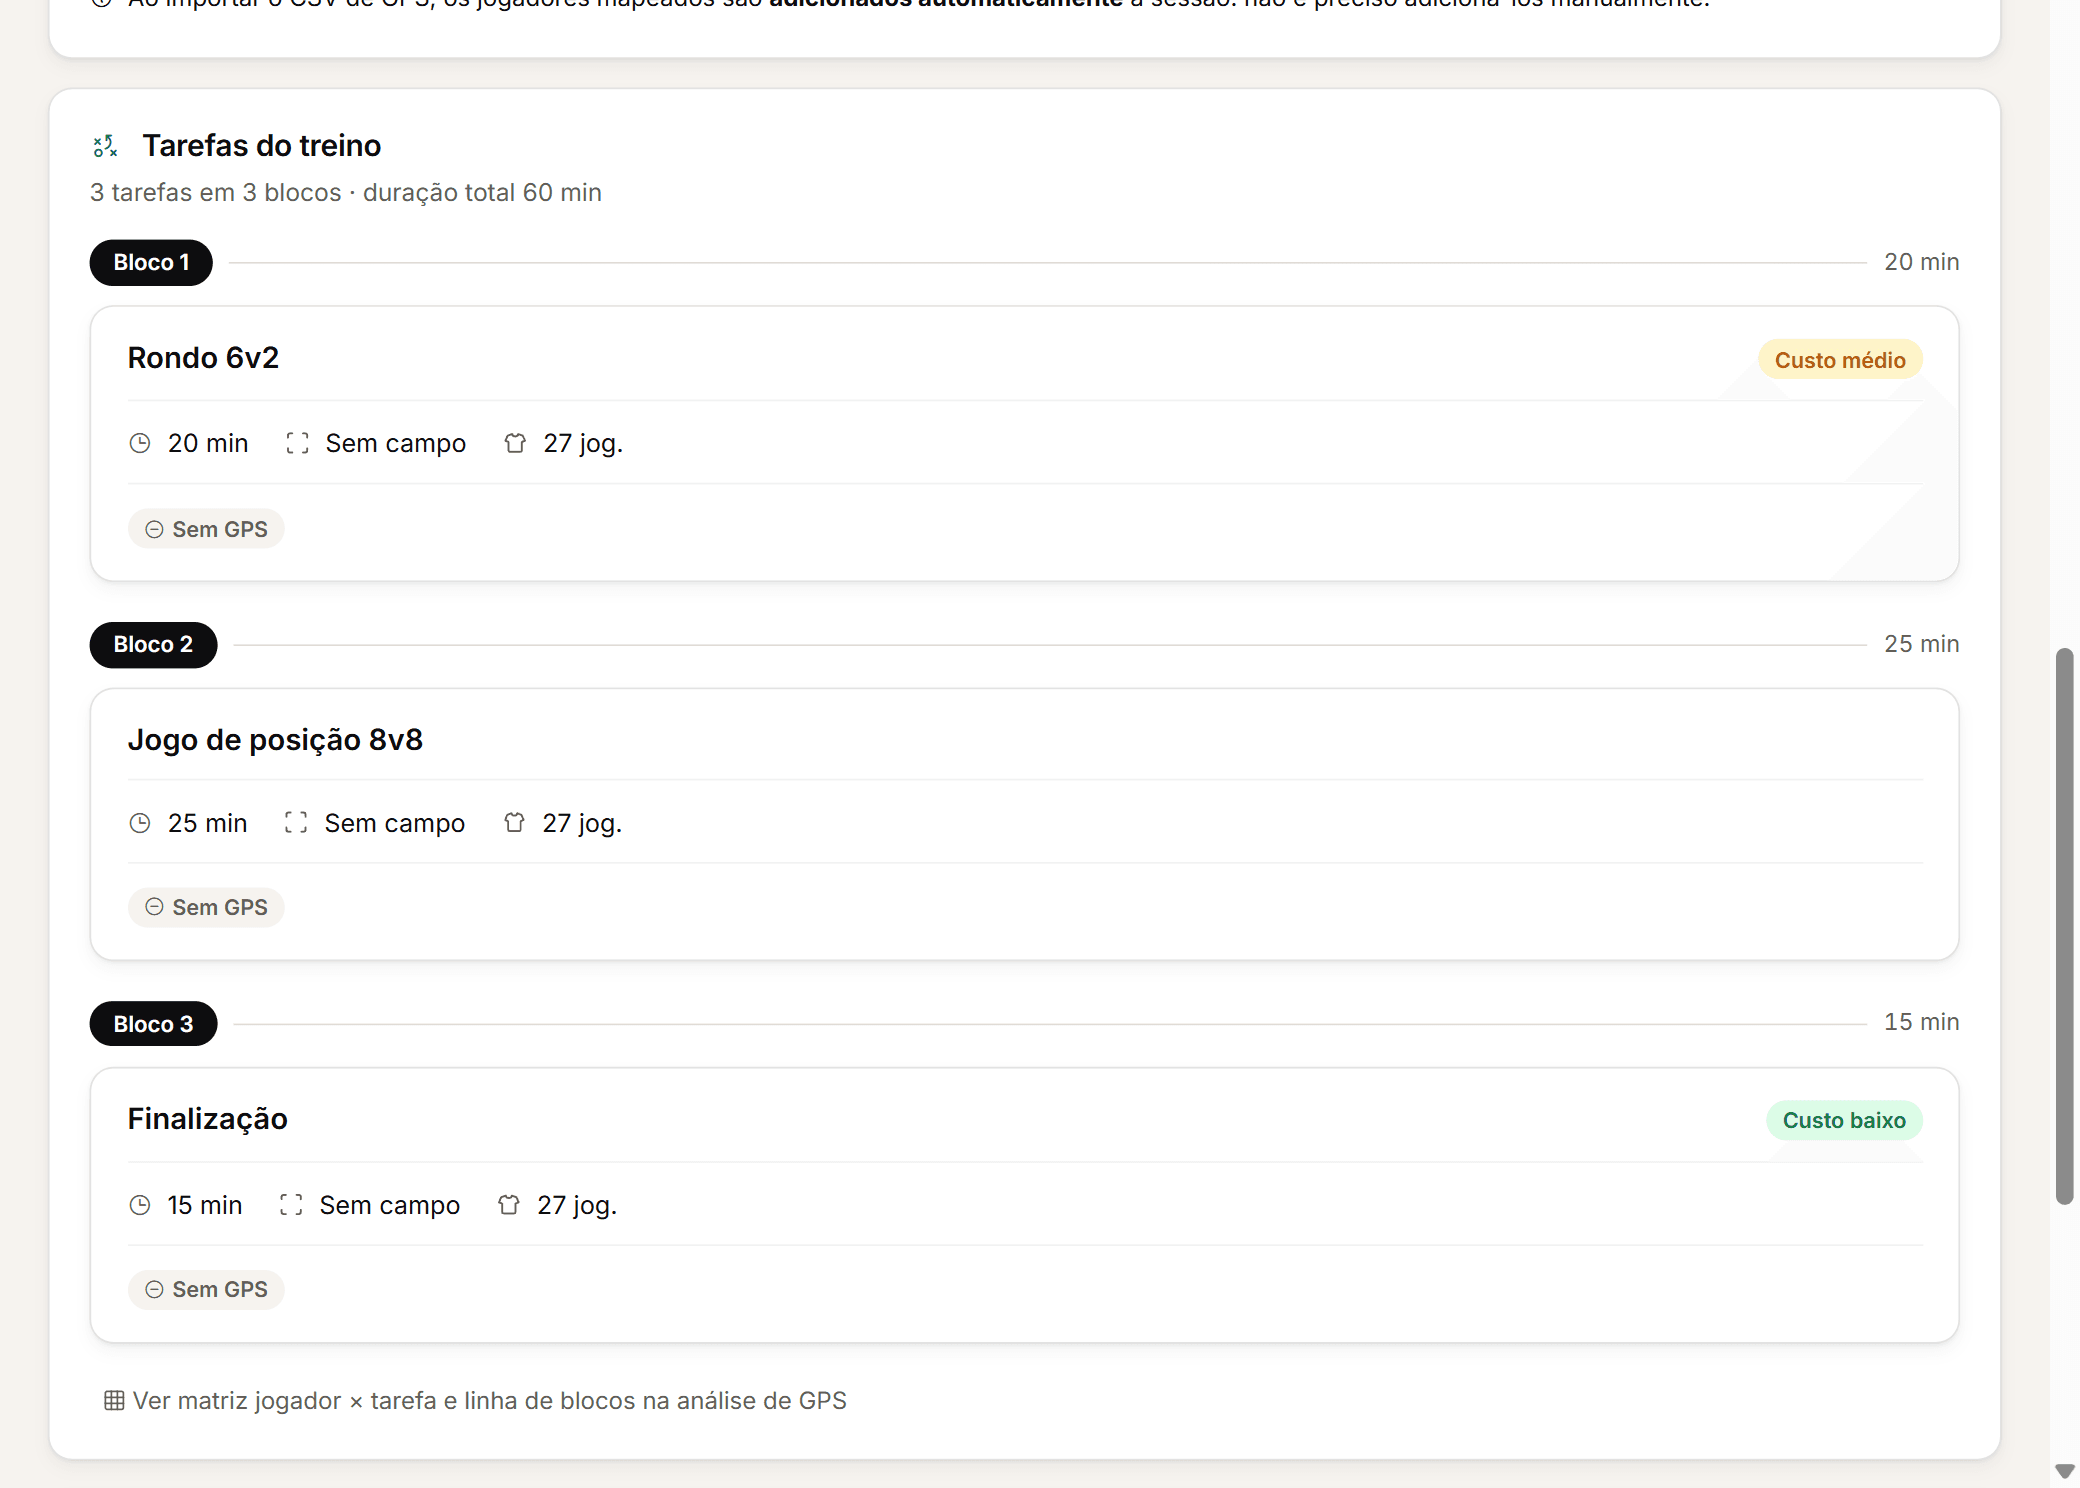Select the Bloco 3 badge
Screen dimensions: 2080x1488
click(153, 1024)
